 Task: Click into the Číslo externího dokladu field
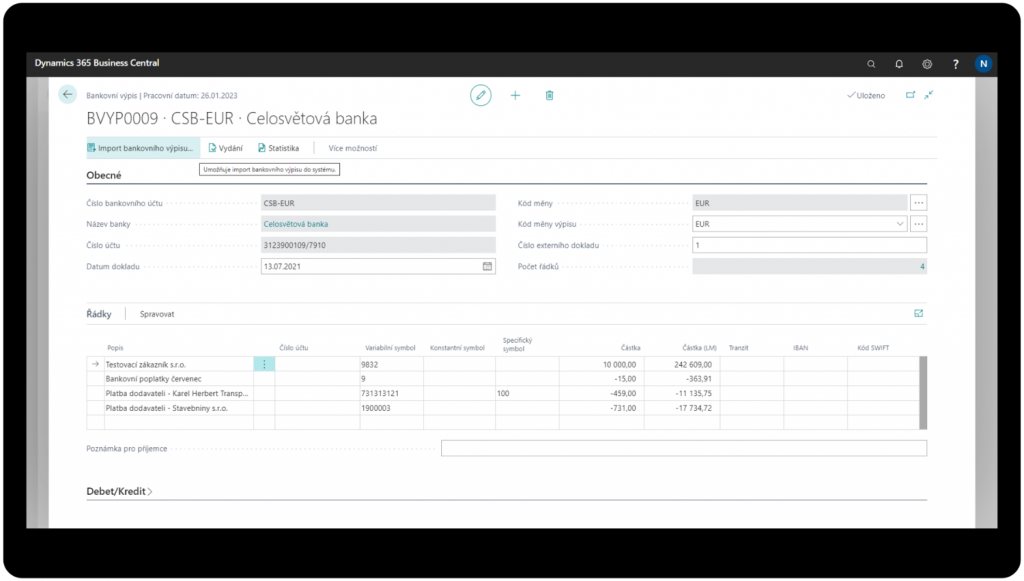tap(809, 245)
